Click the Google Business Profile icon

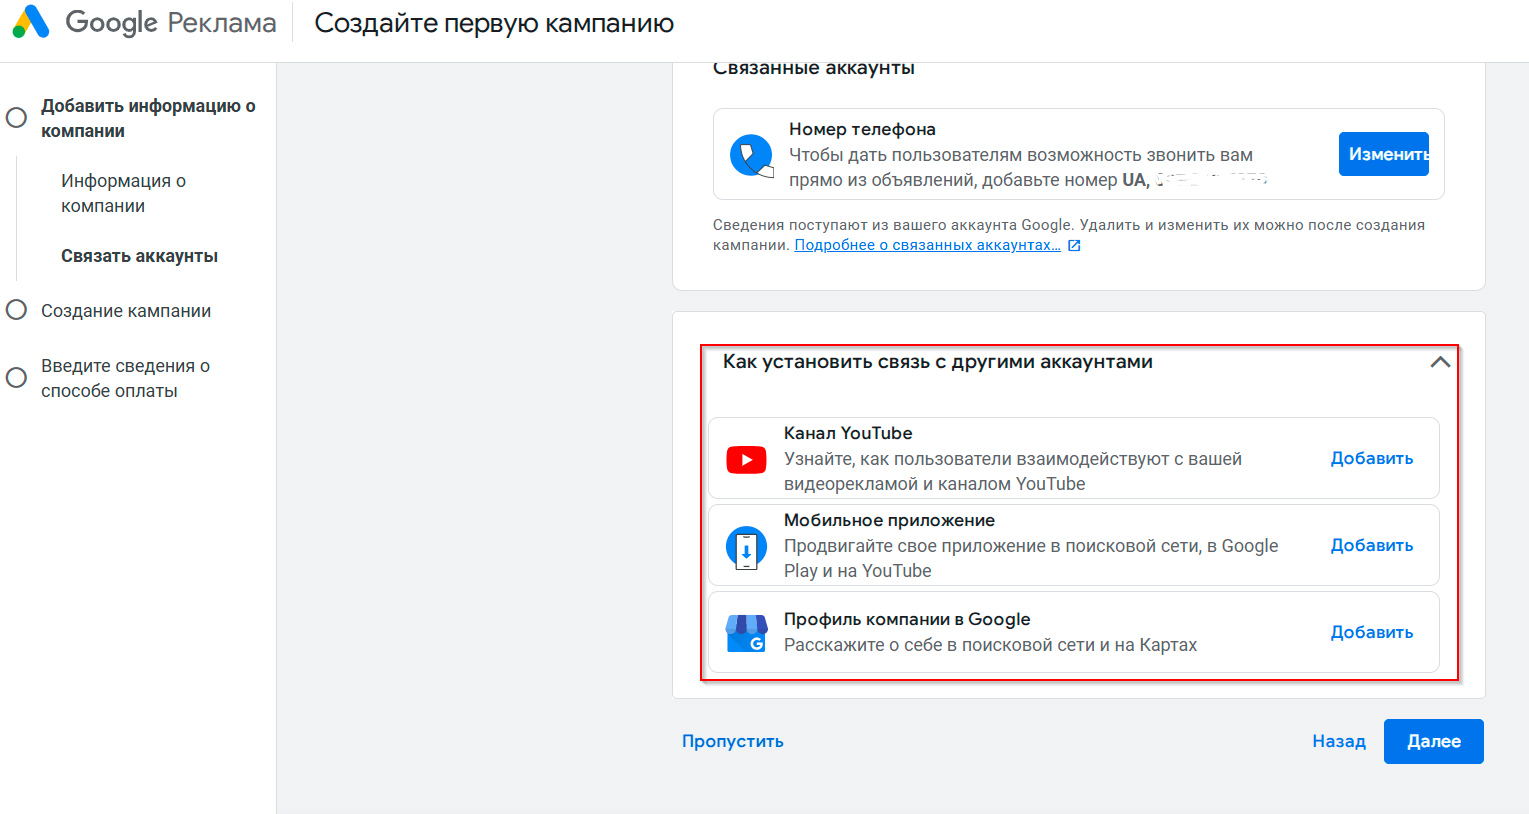745,632
